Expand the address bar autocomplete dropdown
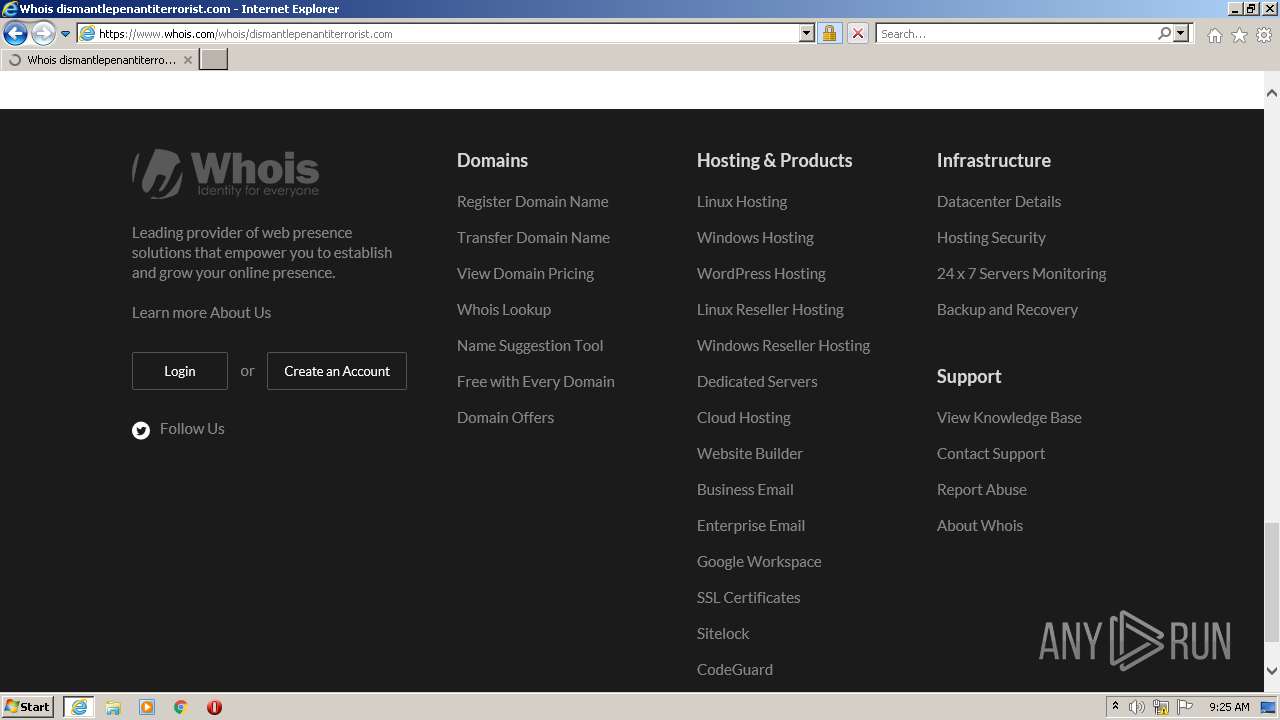 click(x=807, y=34)
